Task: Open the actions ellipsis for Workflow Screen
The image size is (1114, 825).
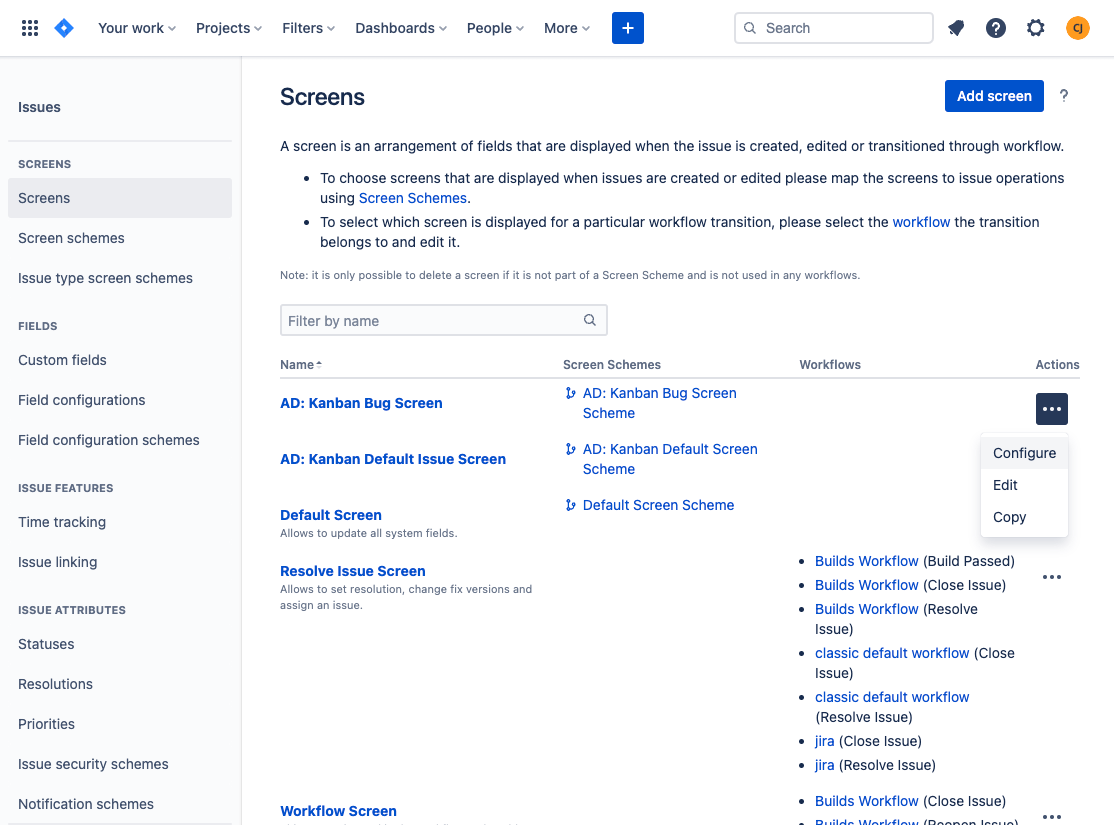Action: tap(1051, 816)
